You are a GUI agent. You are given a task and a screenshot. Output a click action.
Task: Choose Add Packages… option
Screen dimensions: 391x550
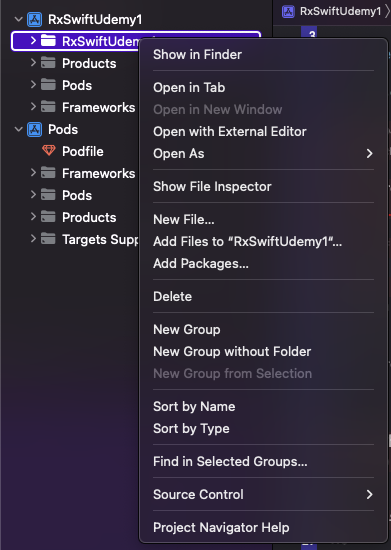201,263
